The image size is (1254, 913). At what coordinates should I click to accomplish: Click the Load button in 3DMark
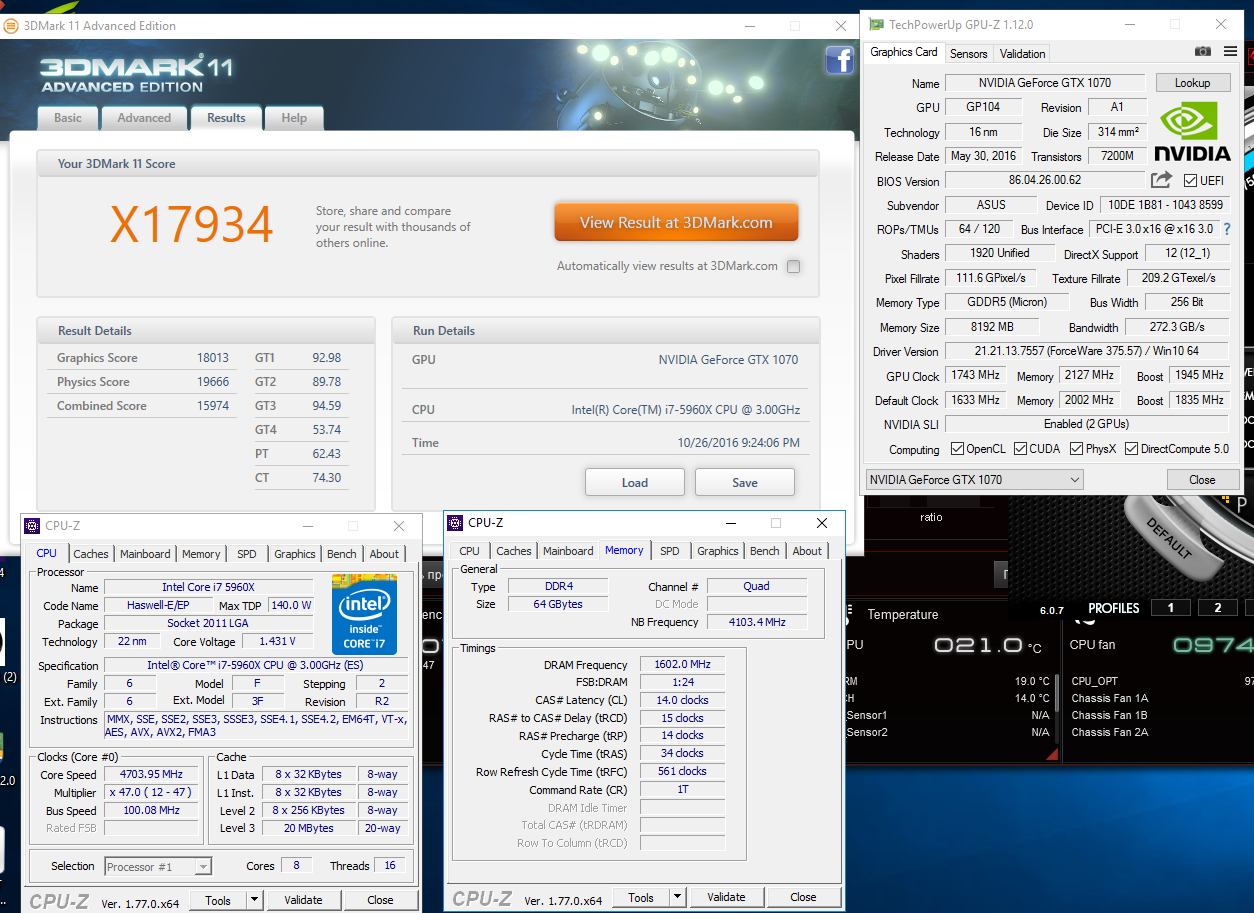[x=635, y=482]
